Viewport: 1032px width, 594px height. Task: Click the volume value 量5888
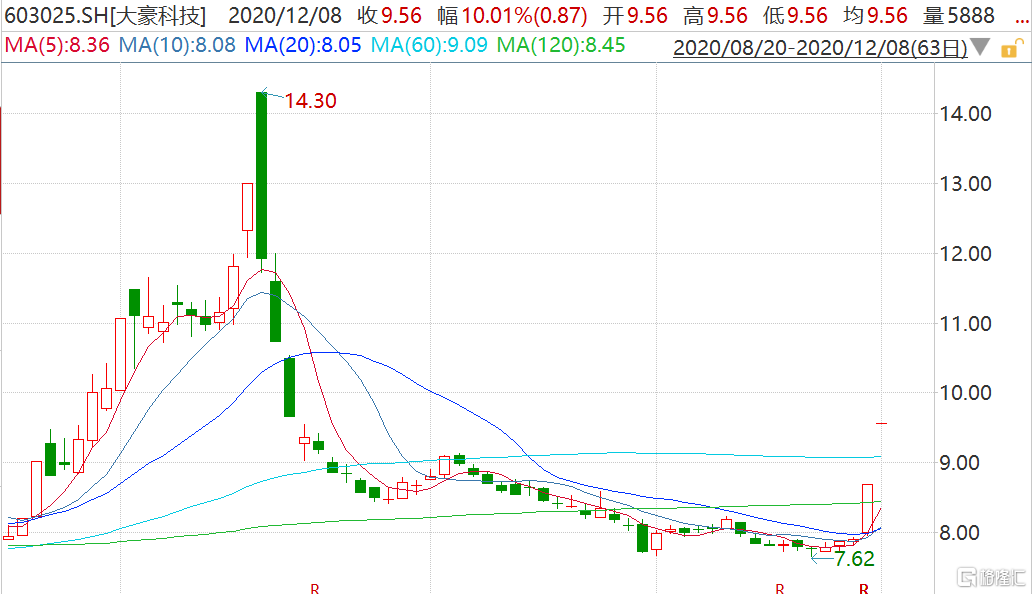[958, 15]
